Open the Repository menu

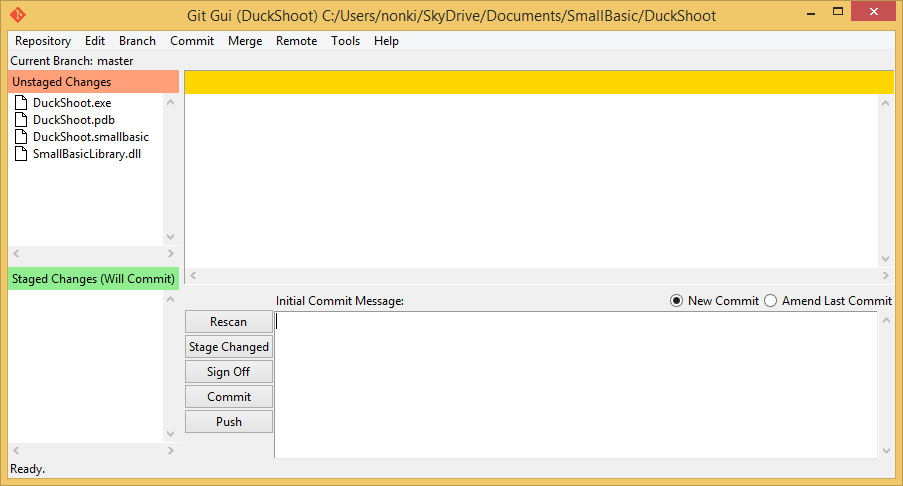tap(43, 41)
